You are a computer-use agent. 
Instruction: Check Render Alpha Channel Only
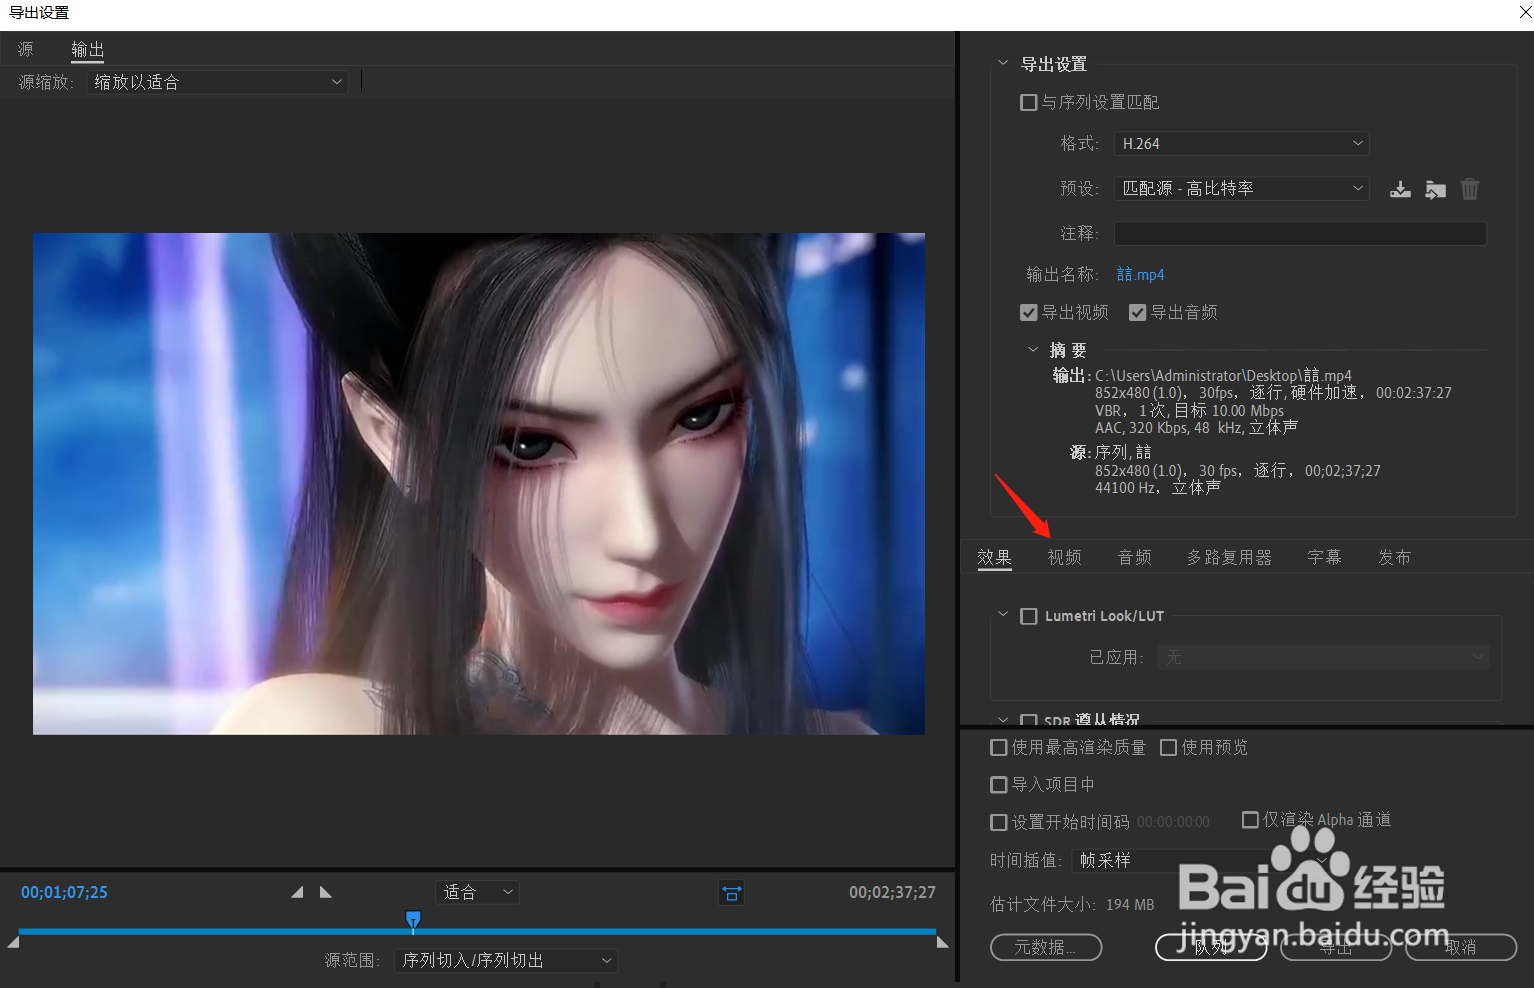coord(1250,820)
